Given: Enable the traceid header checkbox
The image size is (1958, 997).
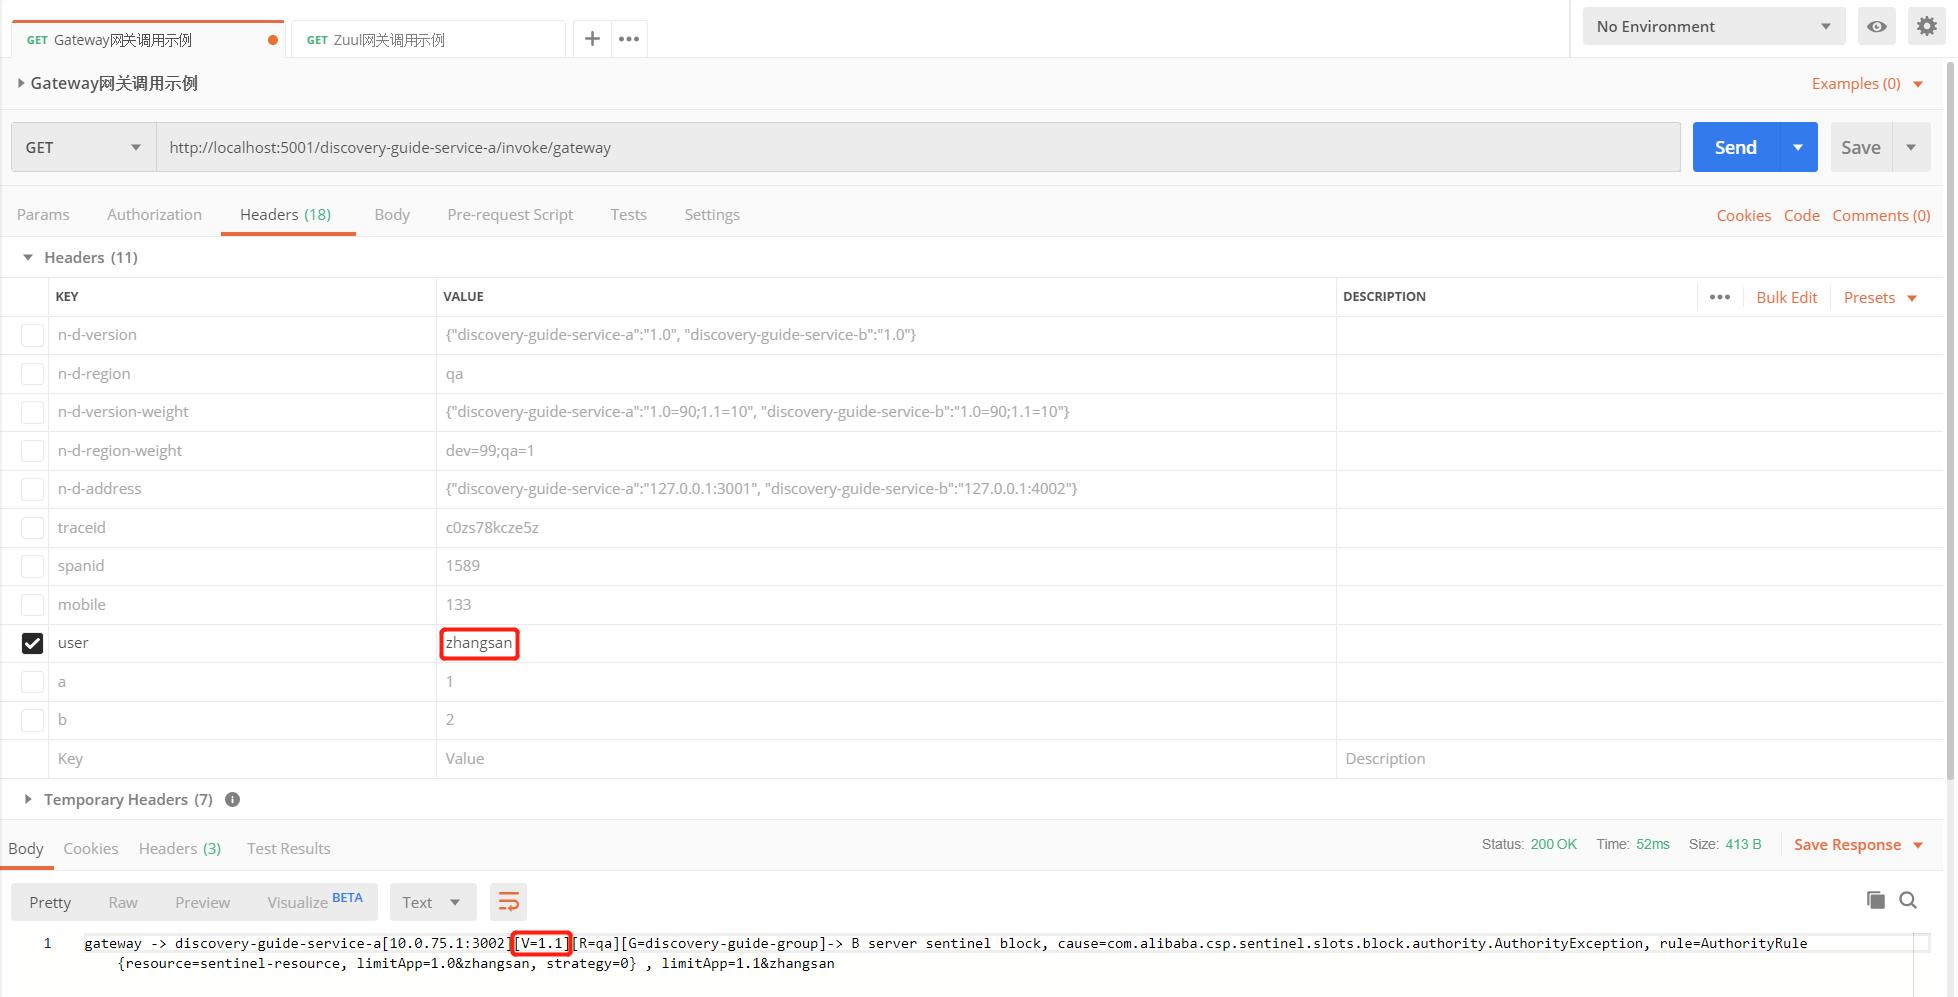Looking at the screenshot, I should point(32,528).
